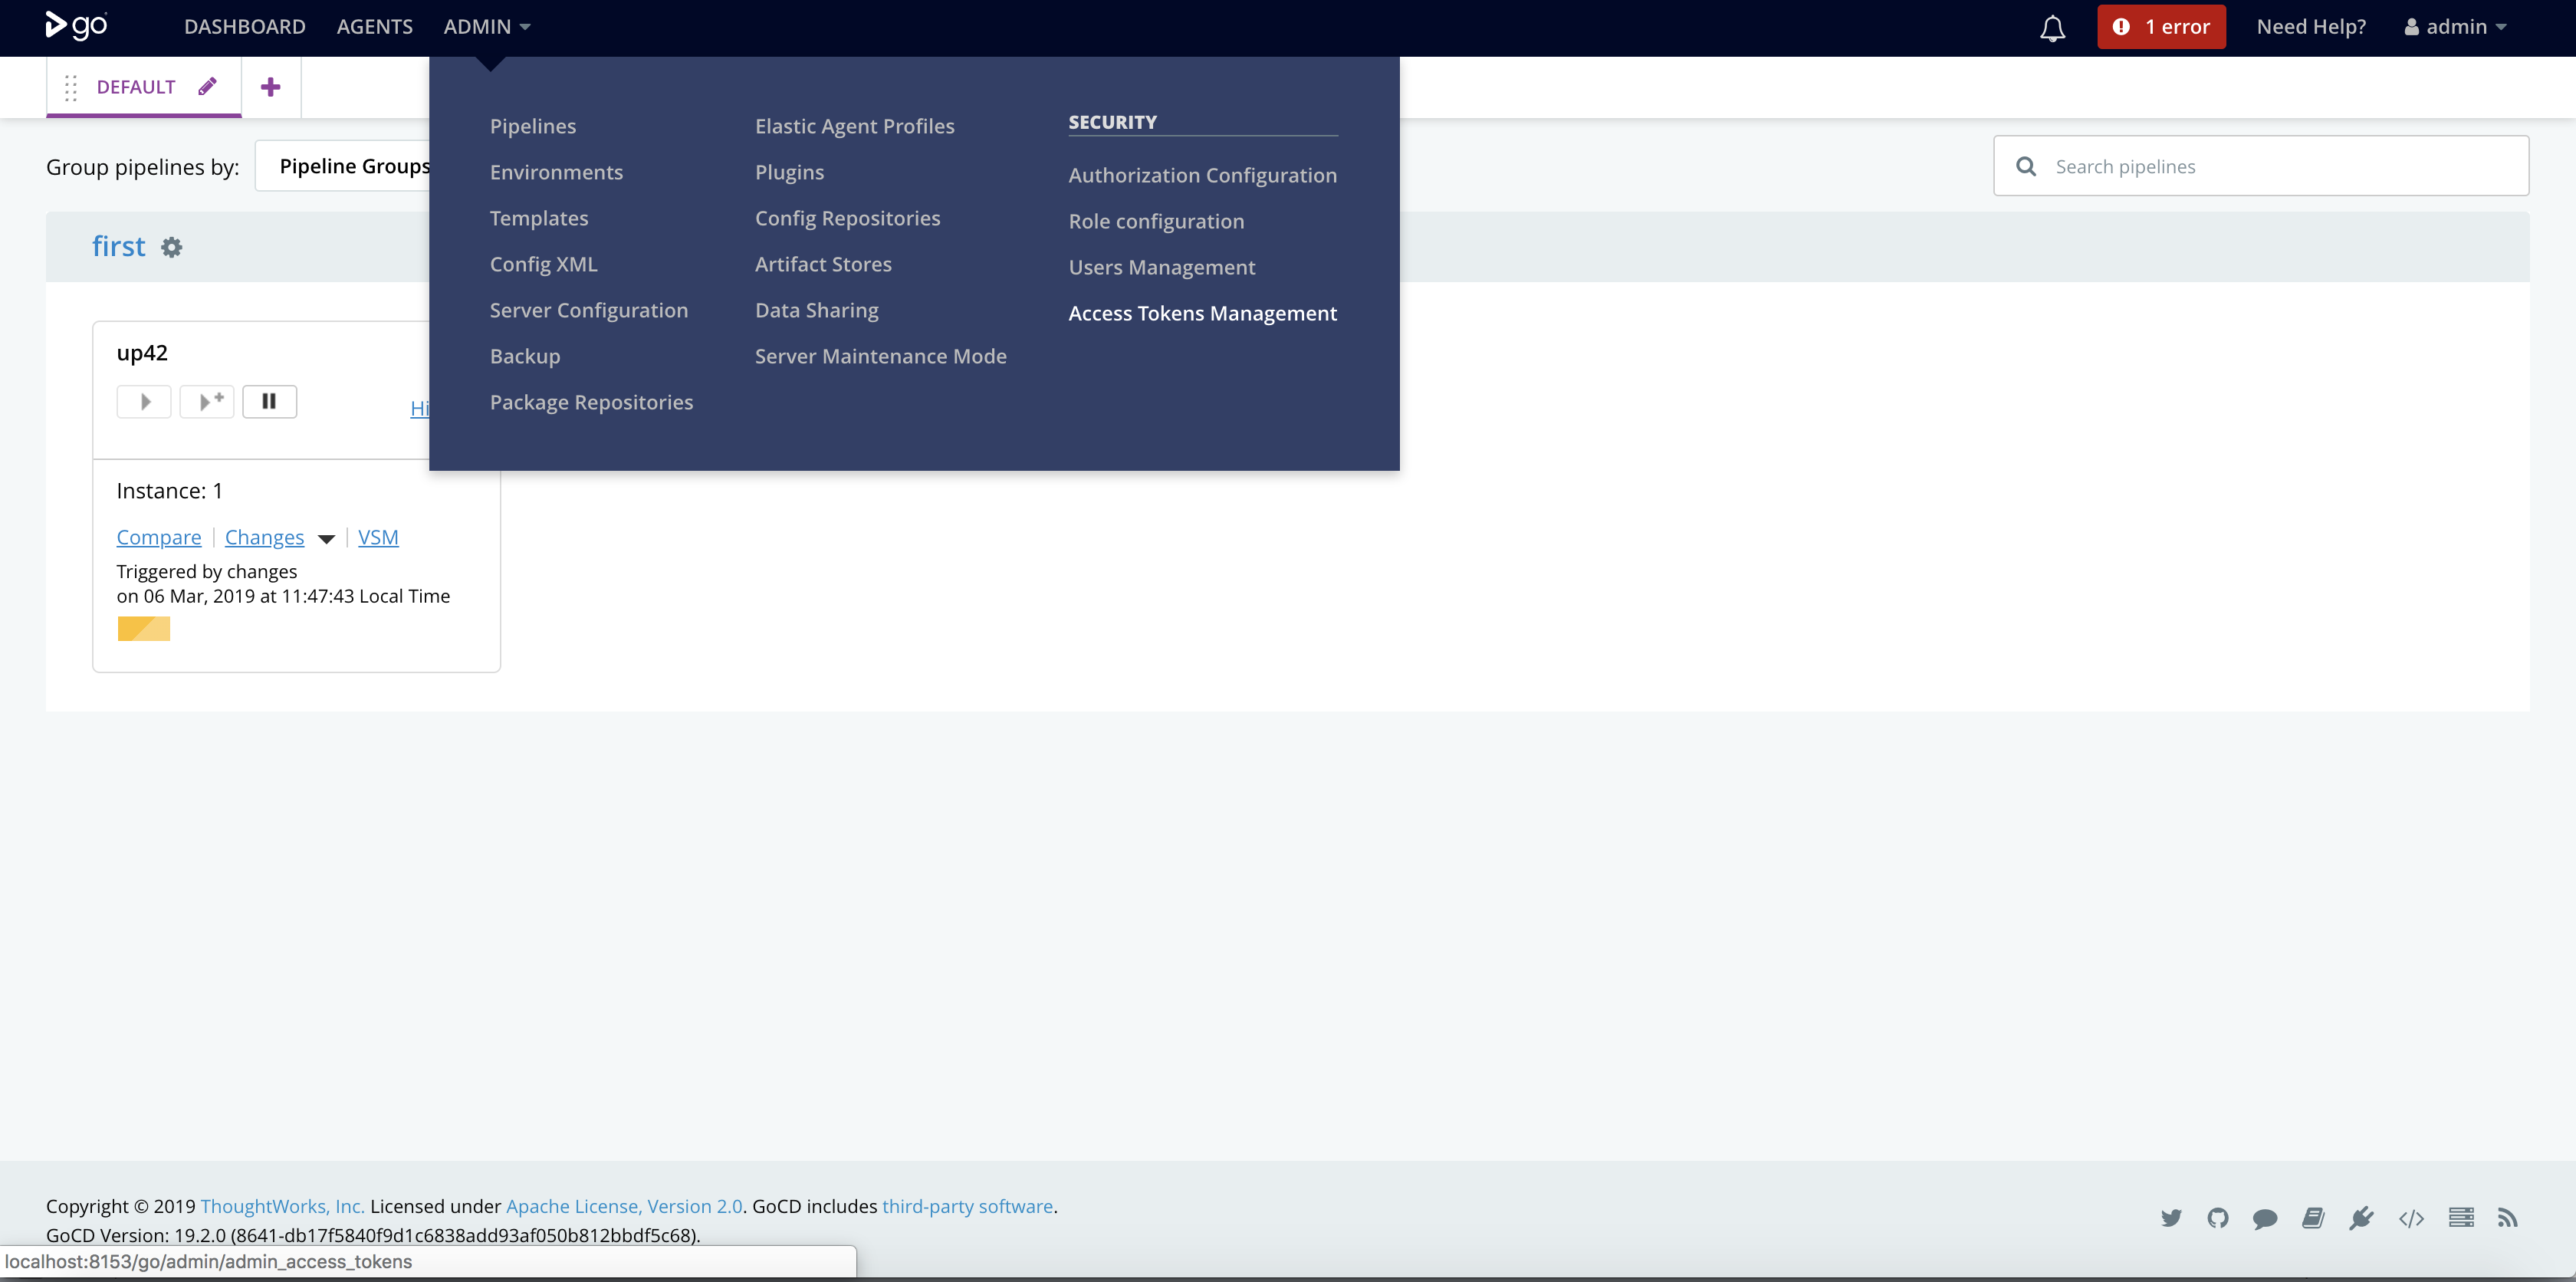Open the Pipeline Groups grouping dropdown

[x=343, y=166]
